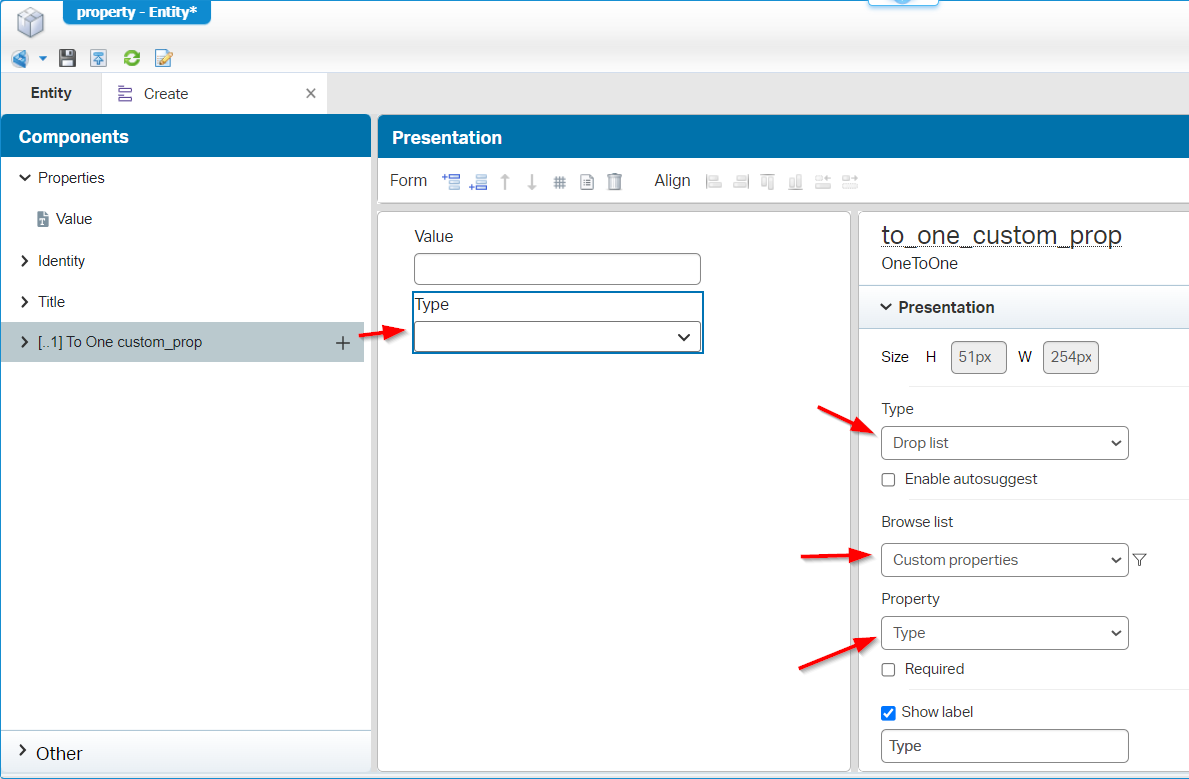This screenshot has height=779, width=1189.
Task: Expand the Identity tree node
Action: 25,261
